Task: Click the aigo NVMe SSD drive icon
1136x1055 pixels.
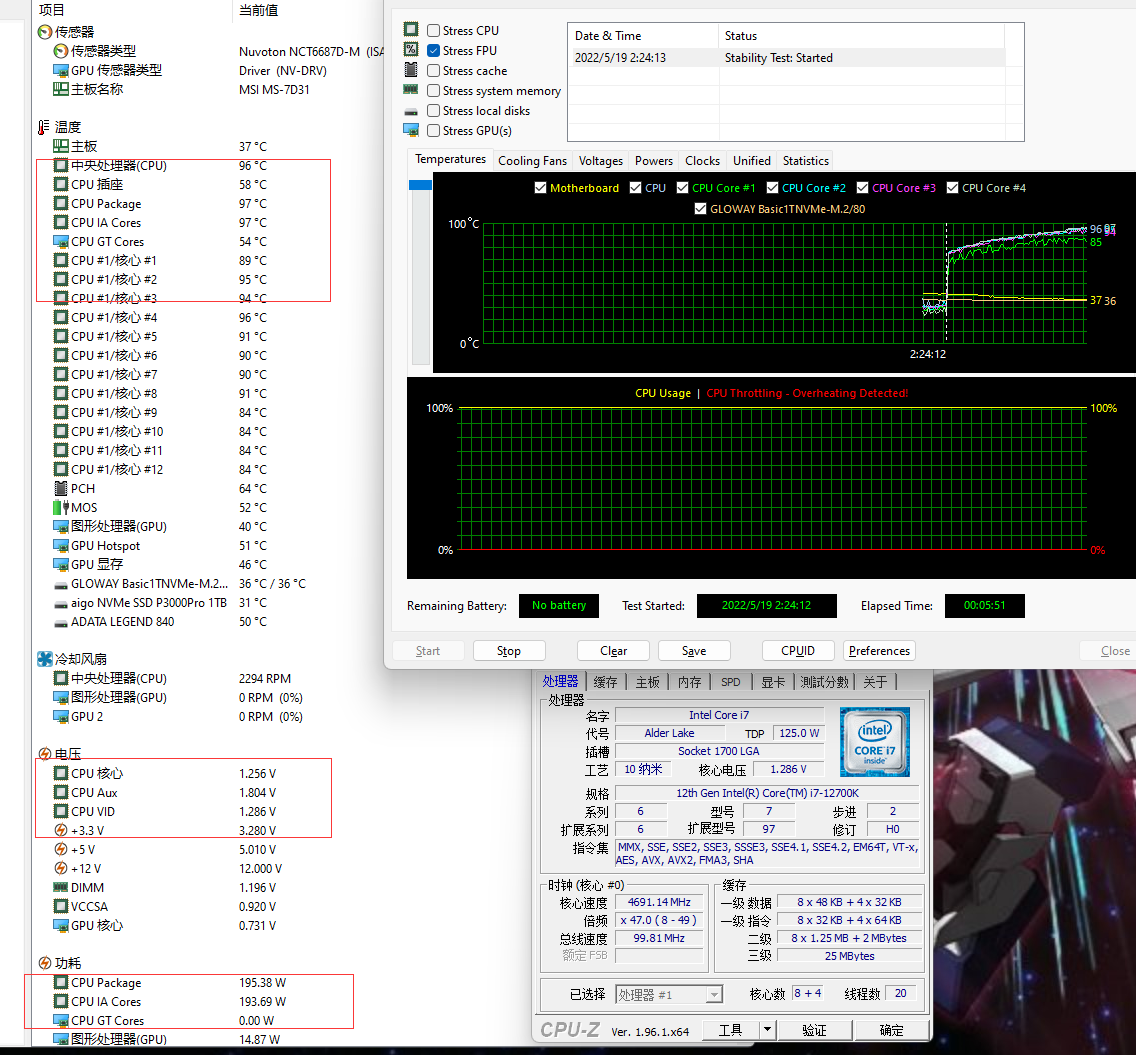Action: [61, 603]
